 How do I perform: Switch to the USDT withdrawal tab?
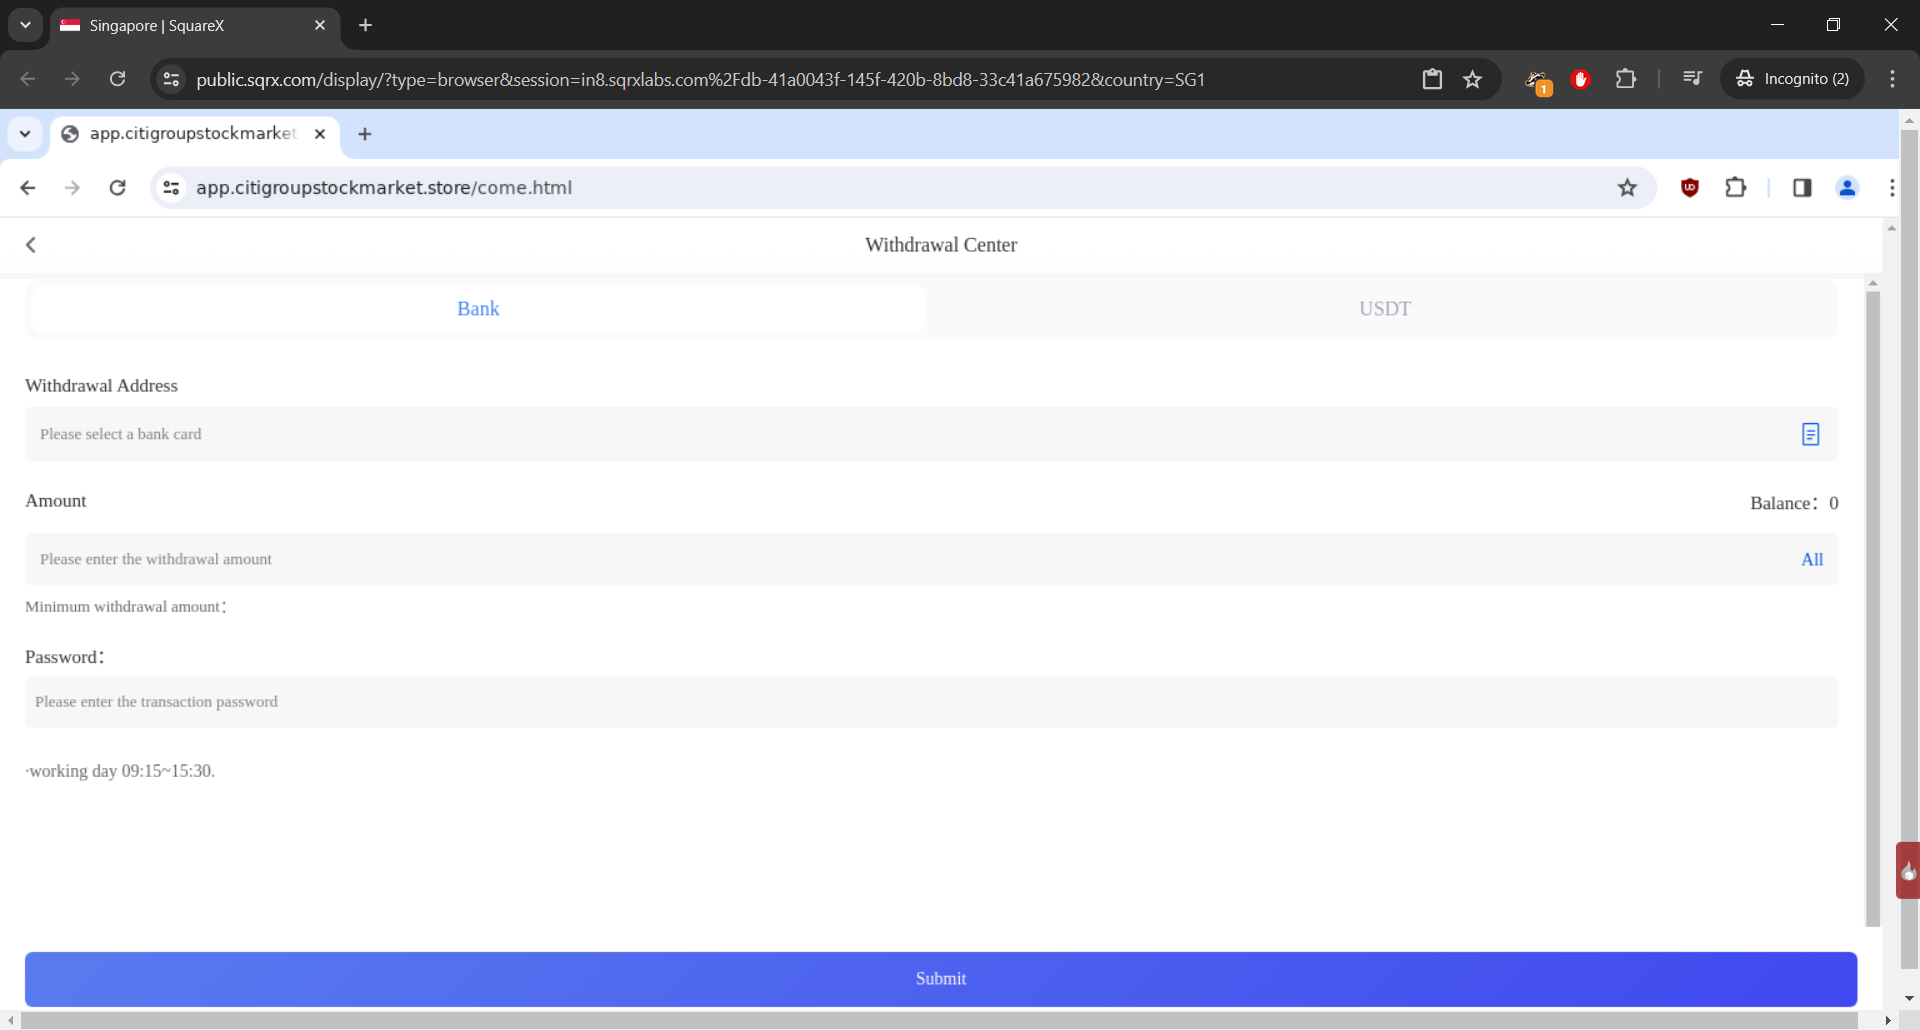(1384, 309)
